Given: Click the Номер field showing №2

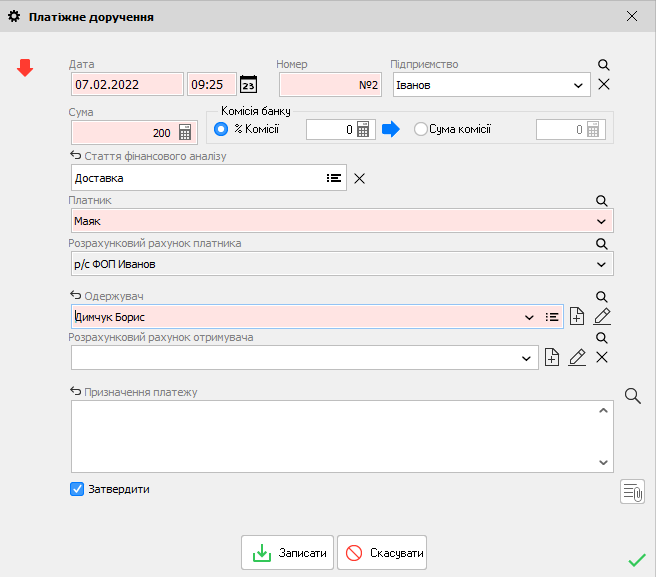Looking at the screenshot, I should tap(330, 85).
